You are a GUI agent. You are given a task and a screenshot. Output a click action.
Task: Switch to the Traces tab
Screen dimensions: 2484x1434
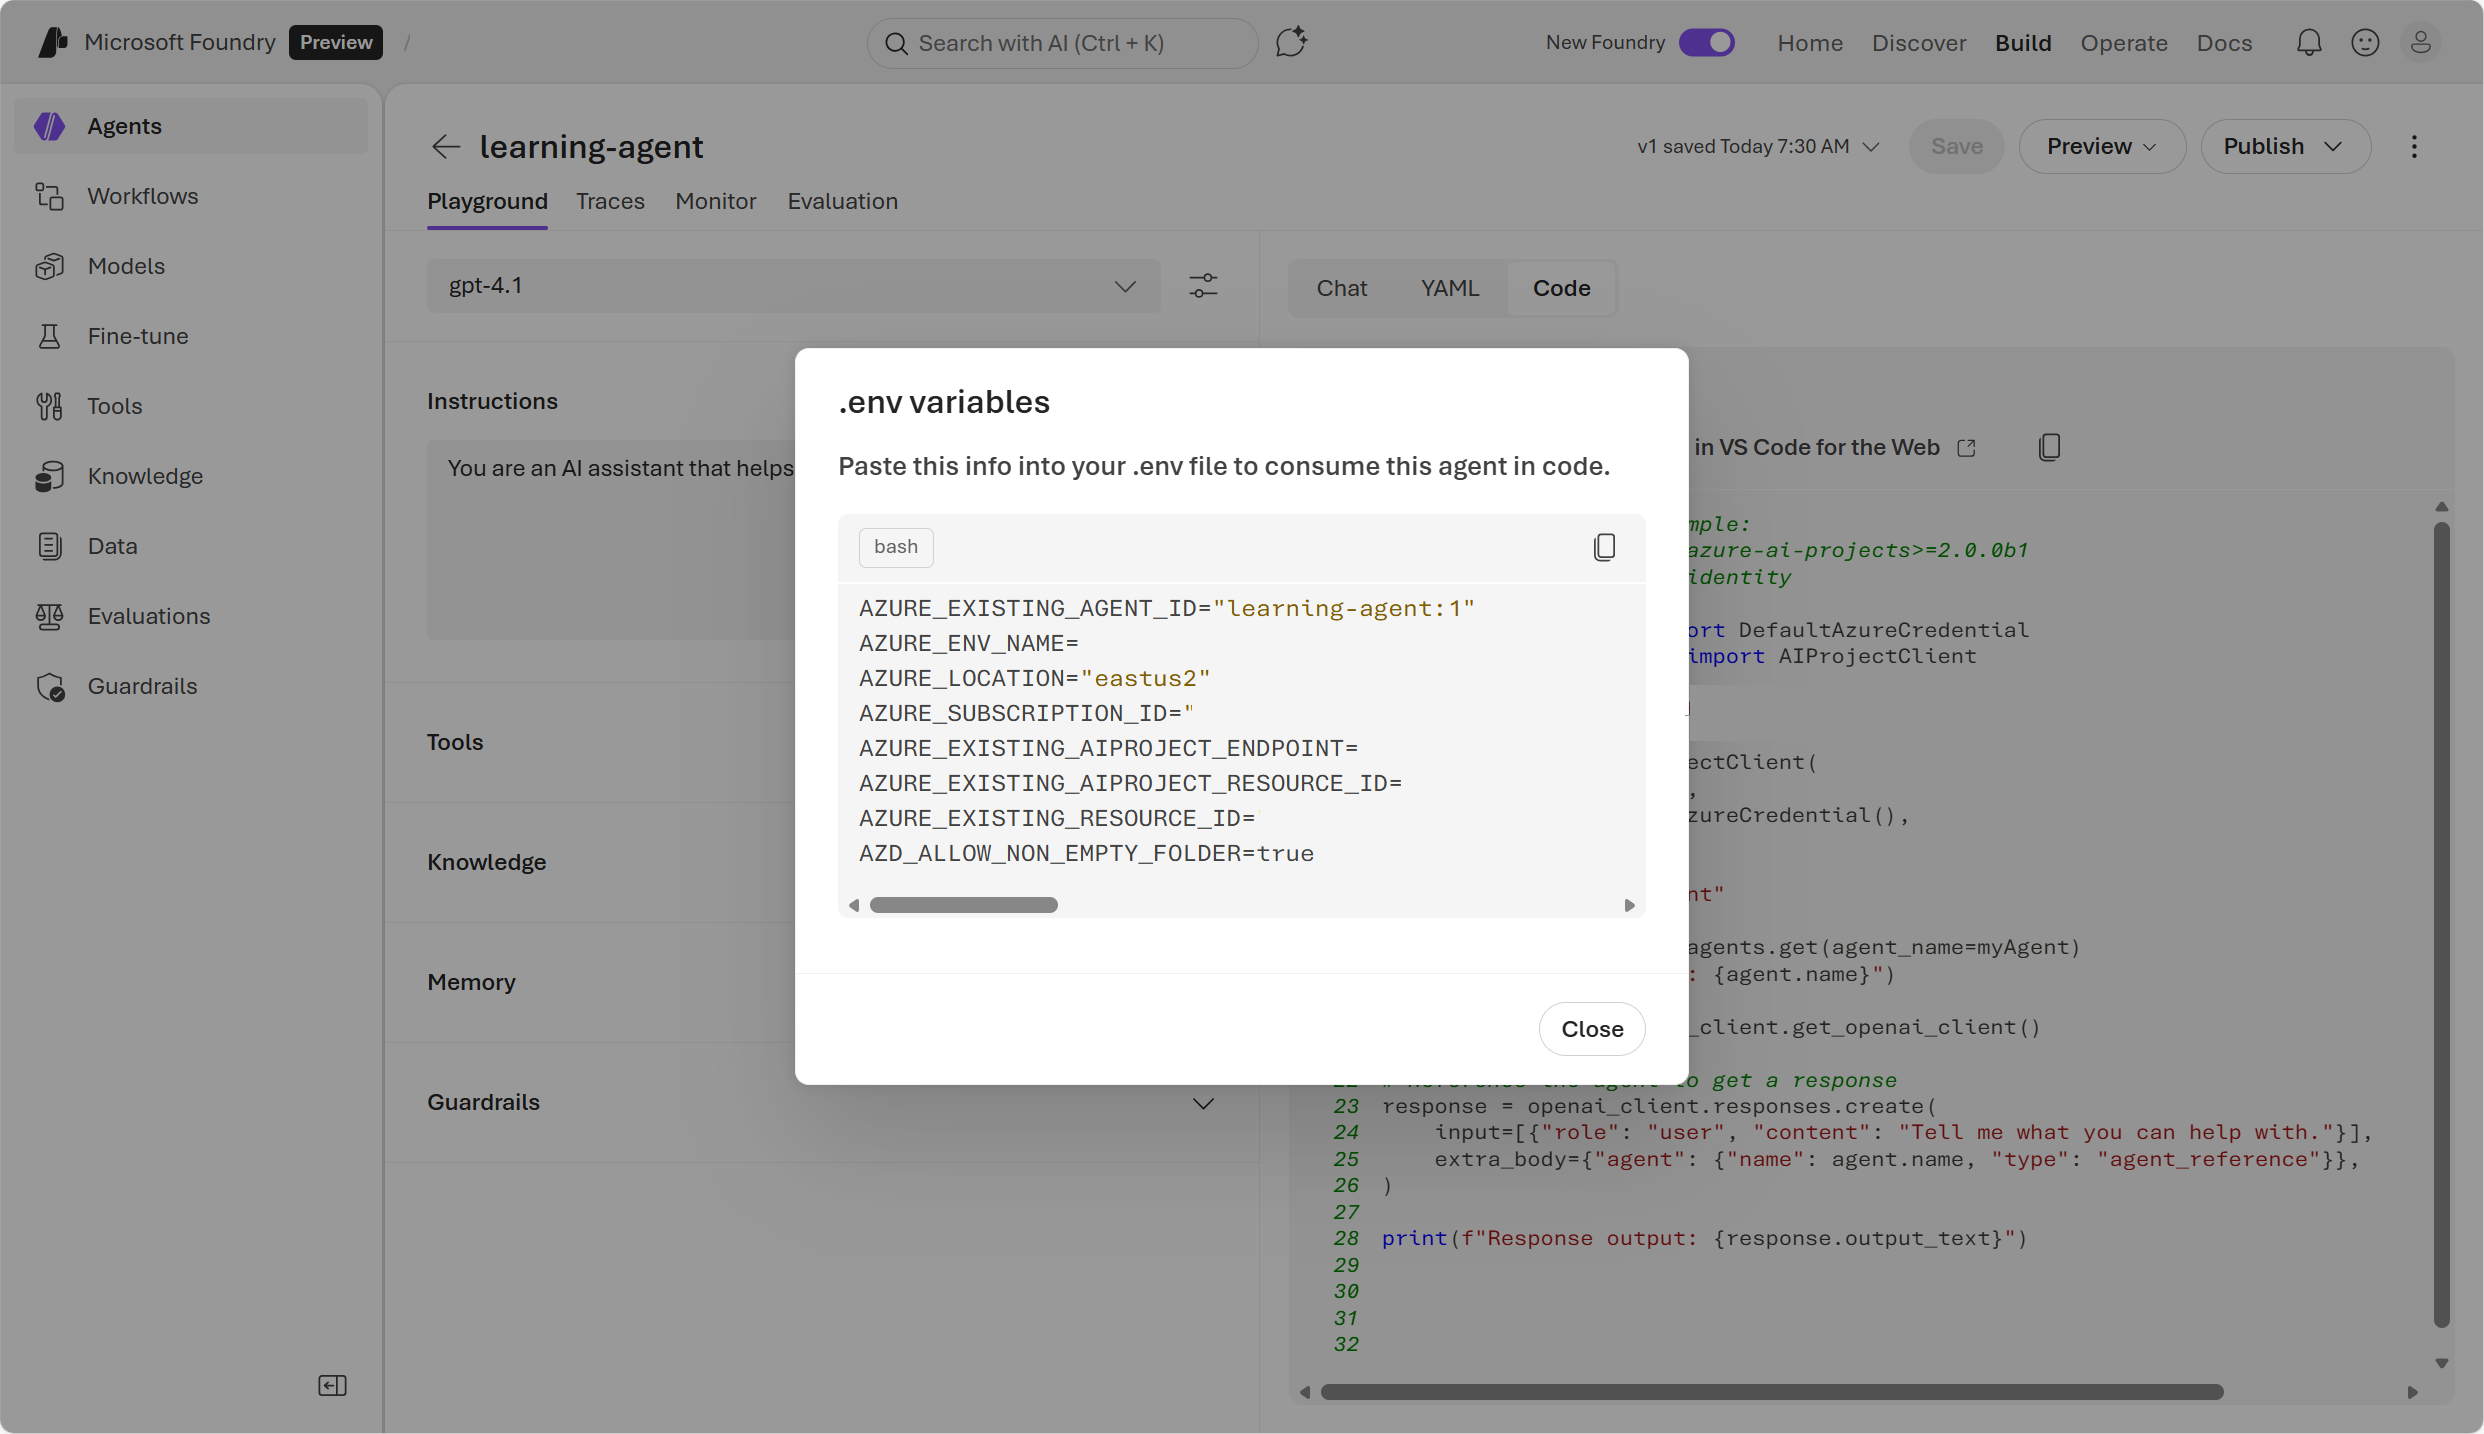click(x=610, y=201)
